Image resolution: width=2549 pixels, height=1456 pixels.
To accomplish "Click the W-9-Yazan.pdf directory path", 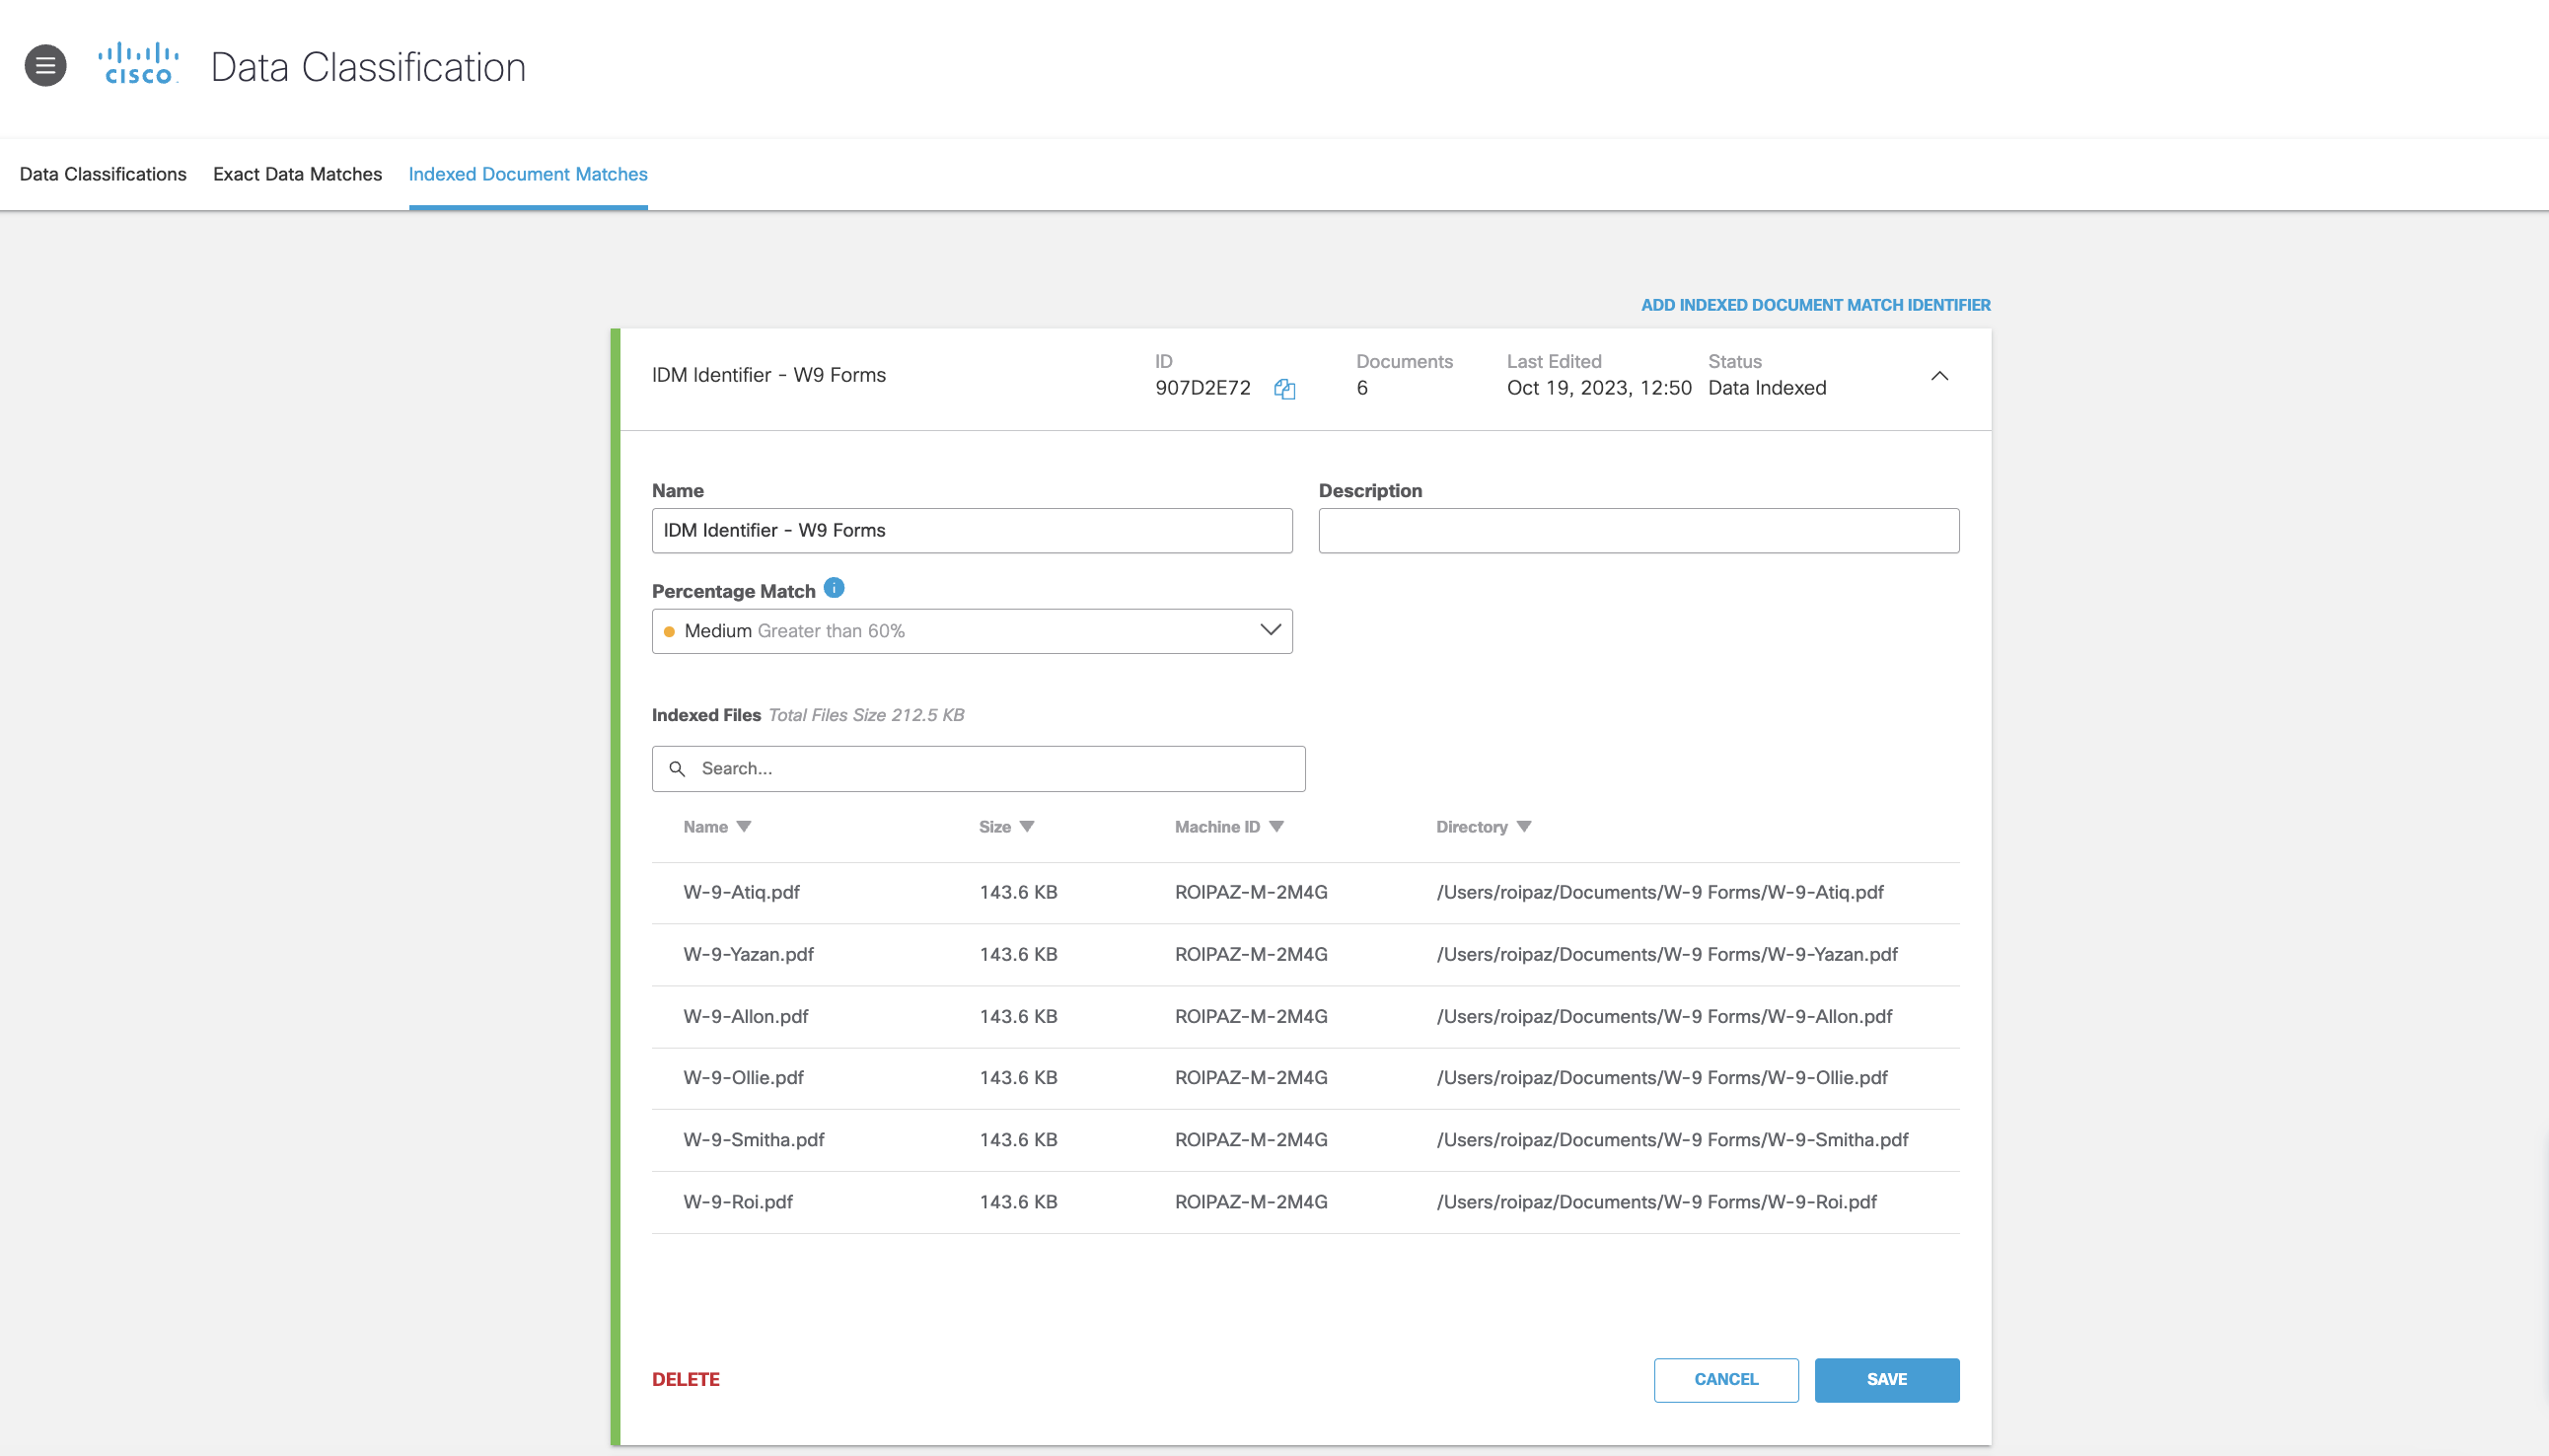I will pos(1667,954).
